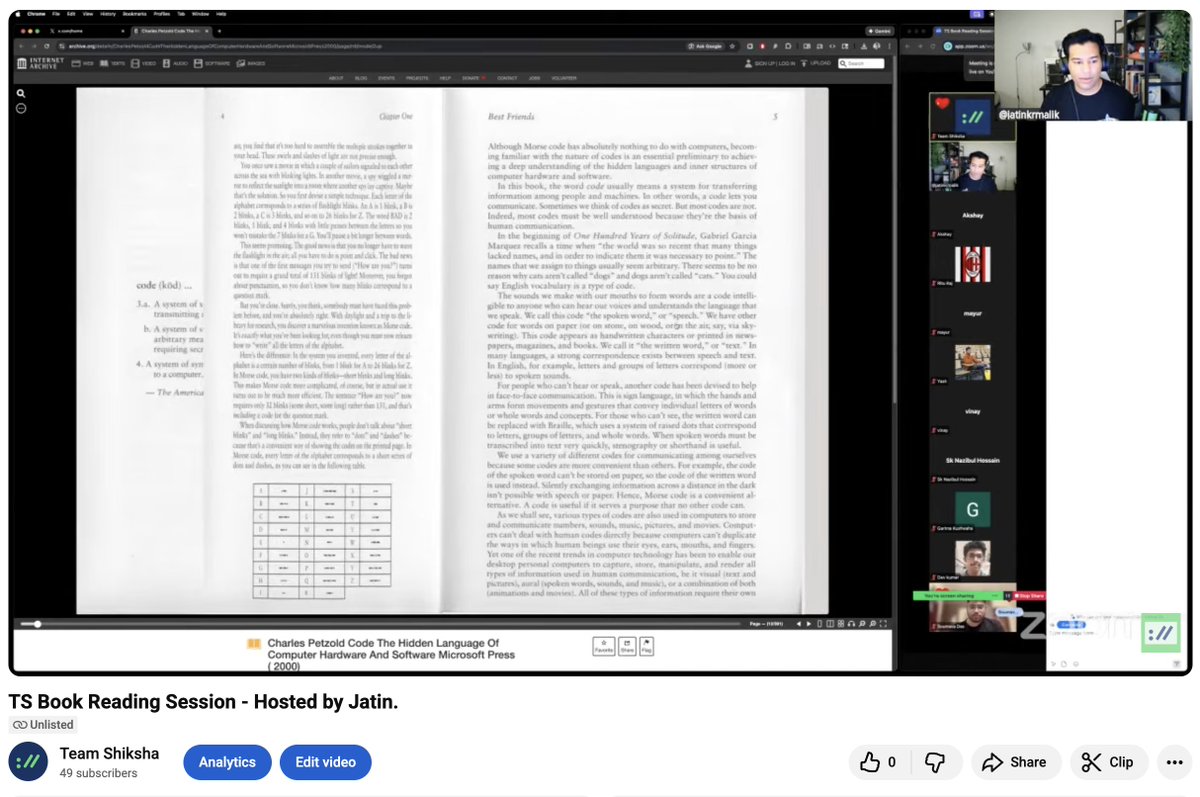Click the magnifier search icon beside the book

21,93
